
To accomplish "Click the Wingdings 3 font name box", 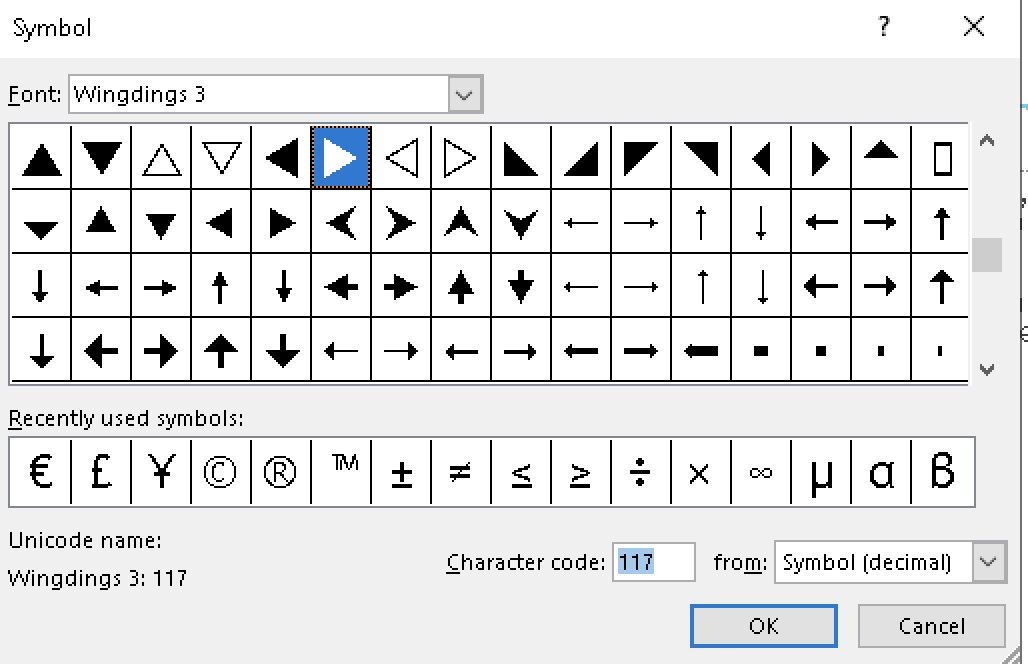I will click(x=258, y=95).
